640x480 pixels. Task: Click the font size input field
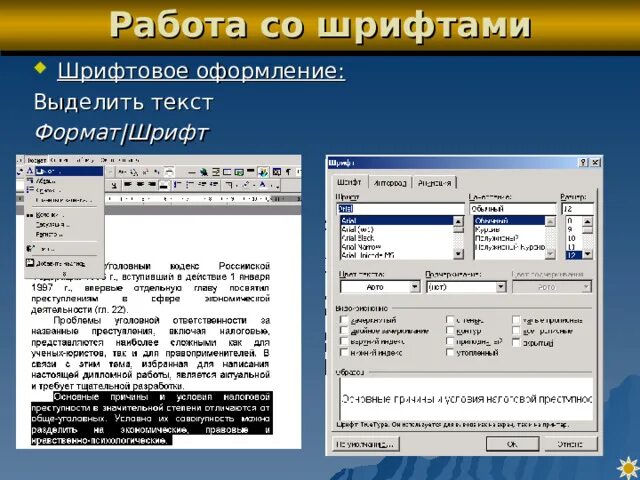[x=578, y=209]
